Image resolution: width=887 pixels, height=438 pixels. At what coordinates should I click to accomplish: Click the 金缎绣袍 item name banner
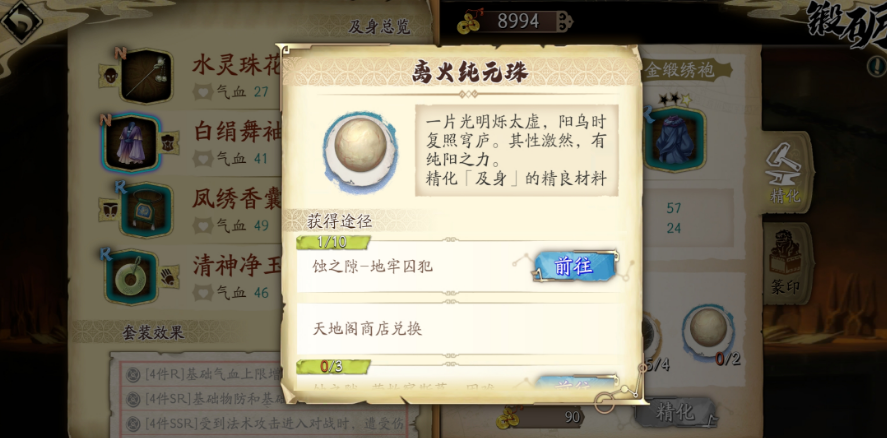[686, 71]
